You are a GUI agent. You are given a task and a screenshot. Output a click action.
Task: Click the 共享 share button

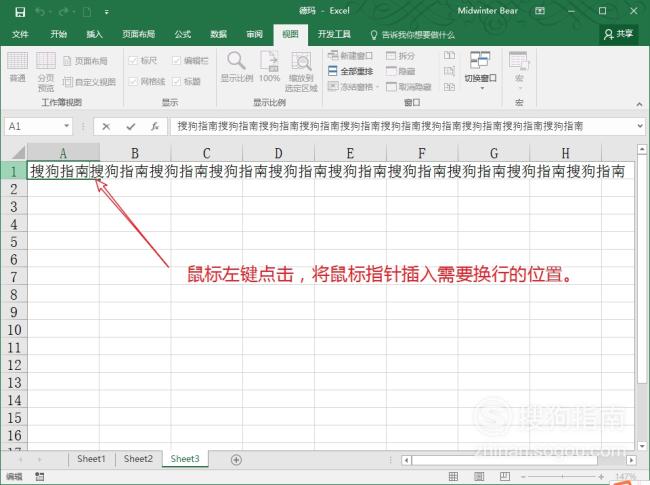point(618,34)
